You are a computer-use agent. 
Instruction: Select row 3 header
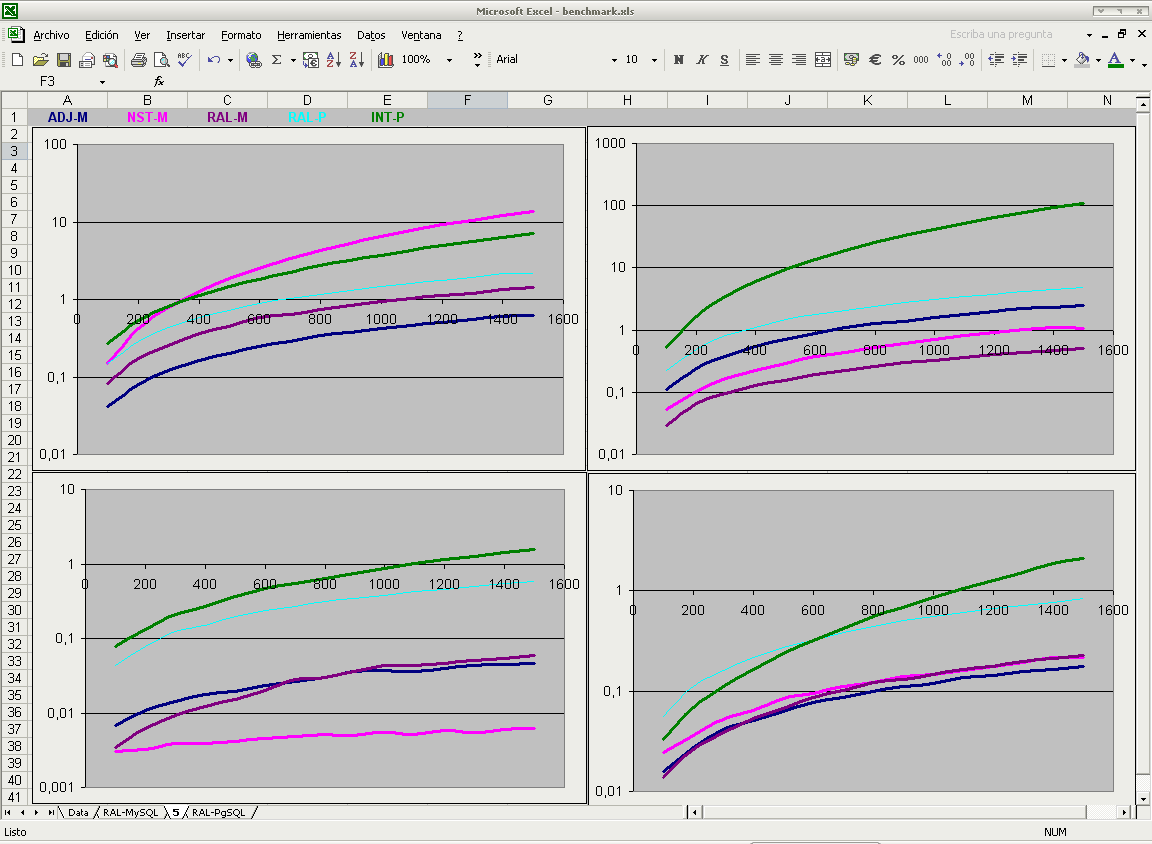coord(14,151)
